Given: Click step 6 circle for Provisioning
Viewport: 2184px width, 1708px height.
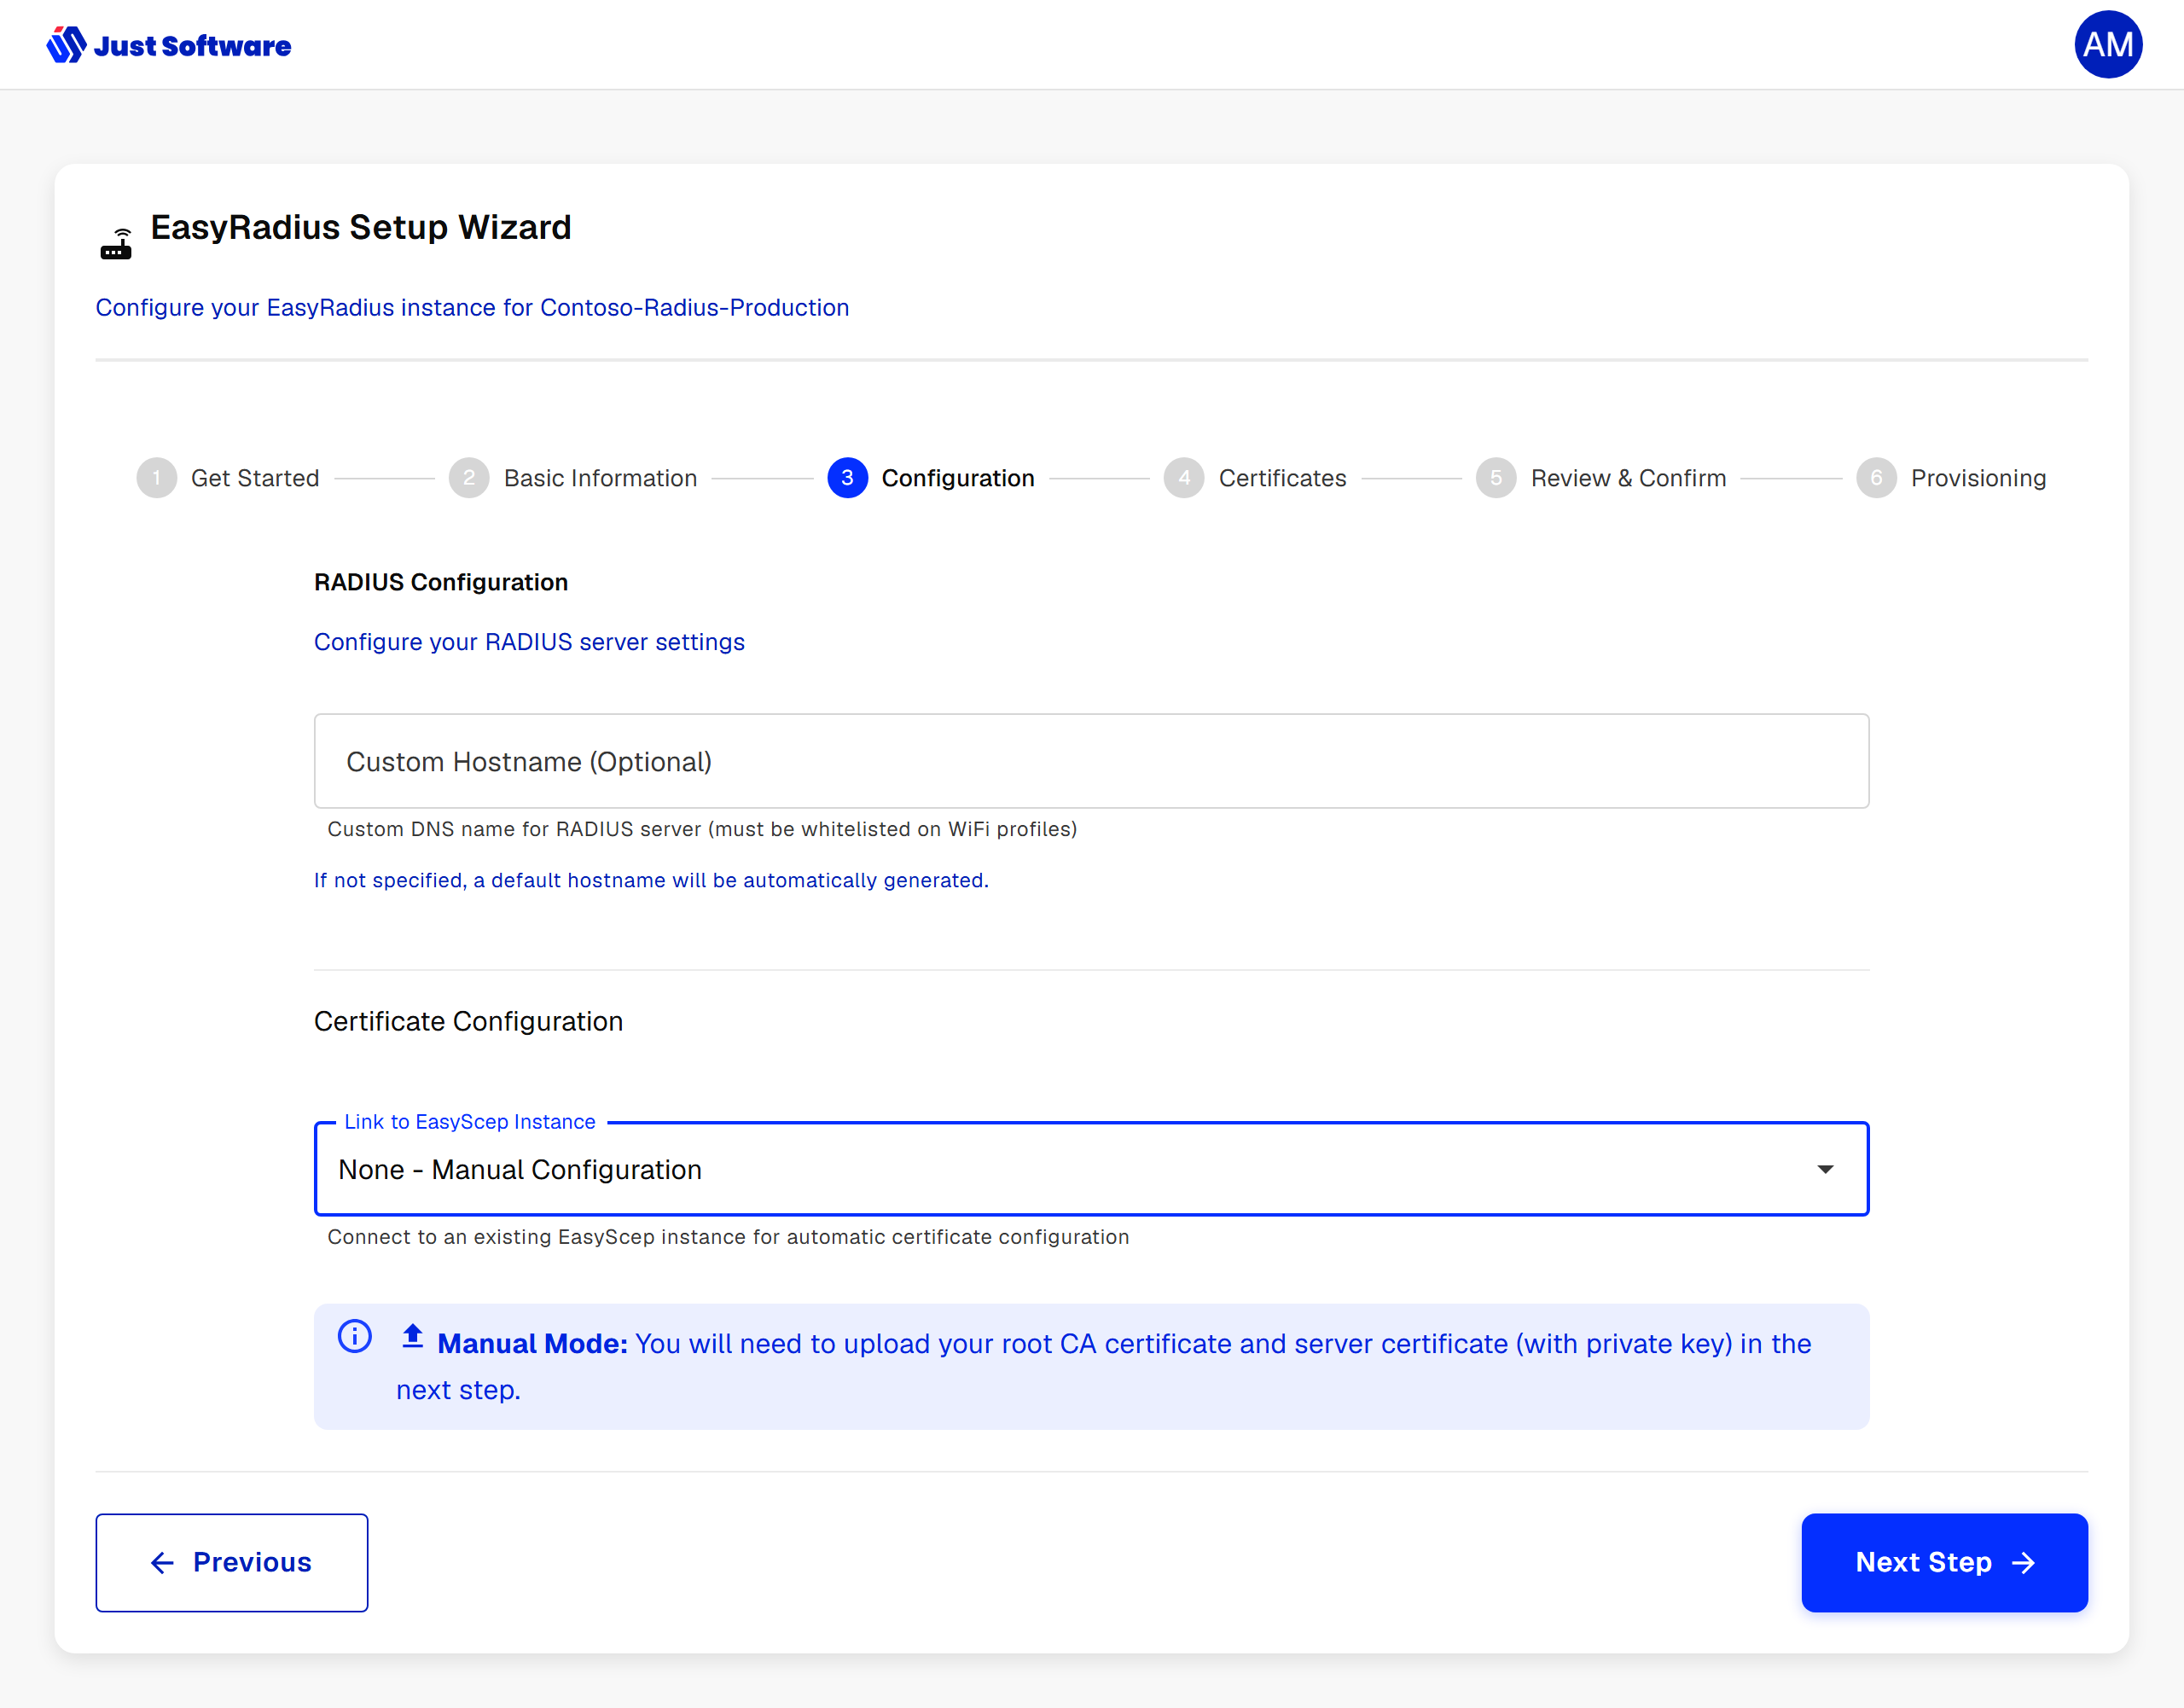Looking at the screenshot, I should pos(1876,478).
